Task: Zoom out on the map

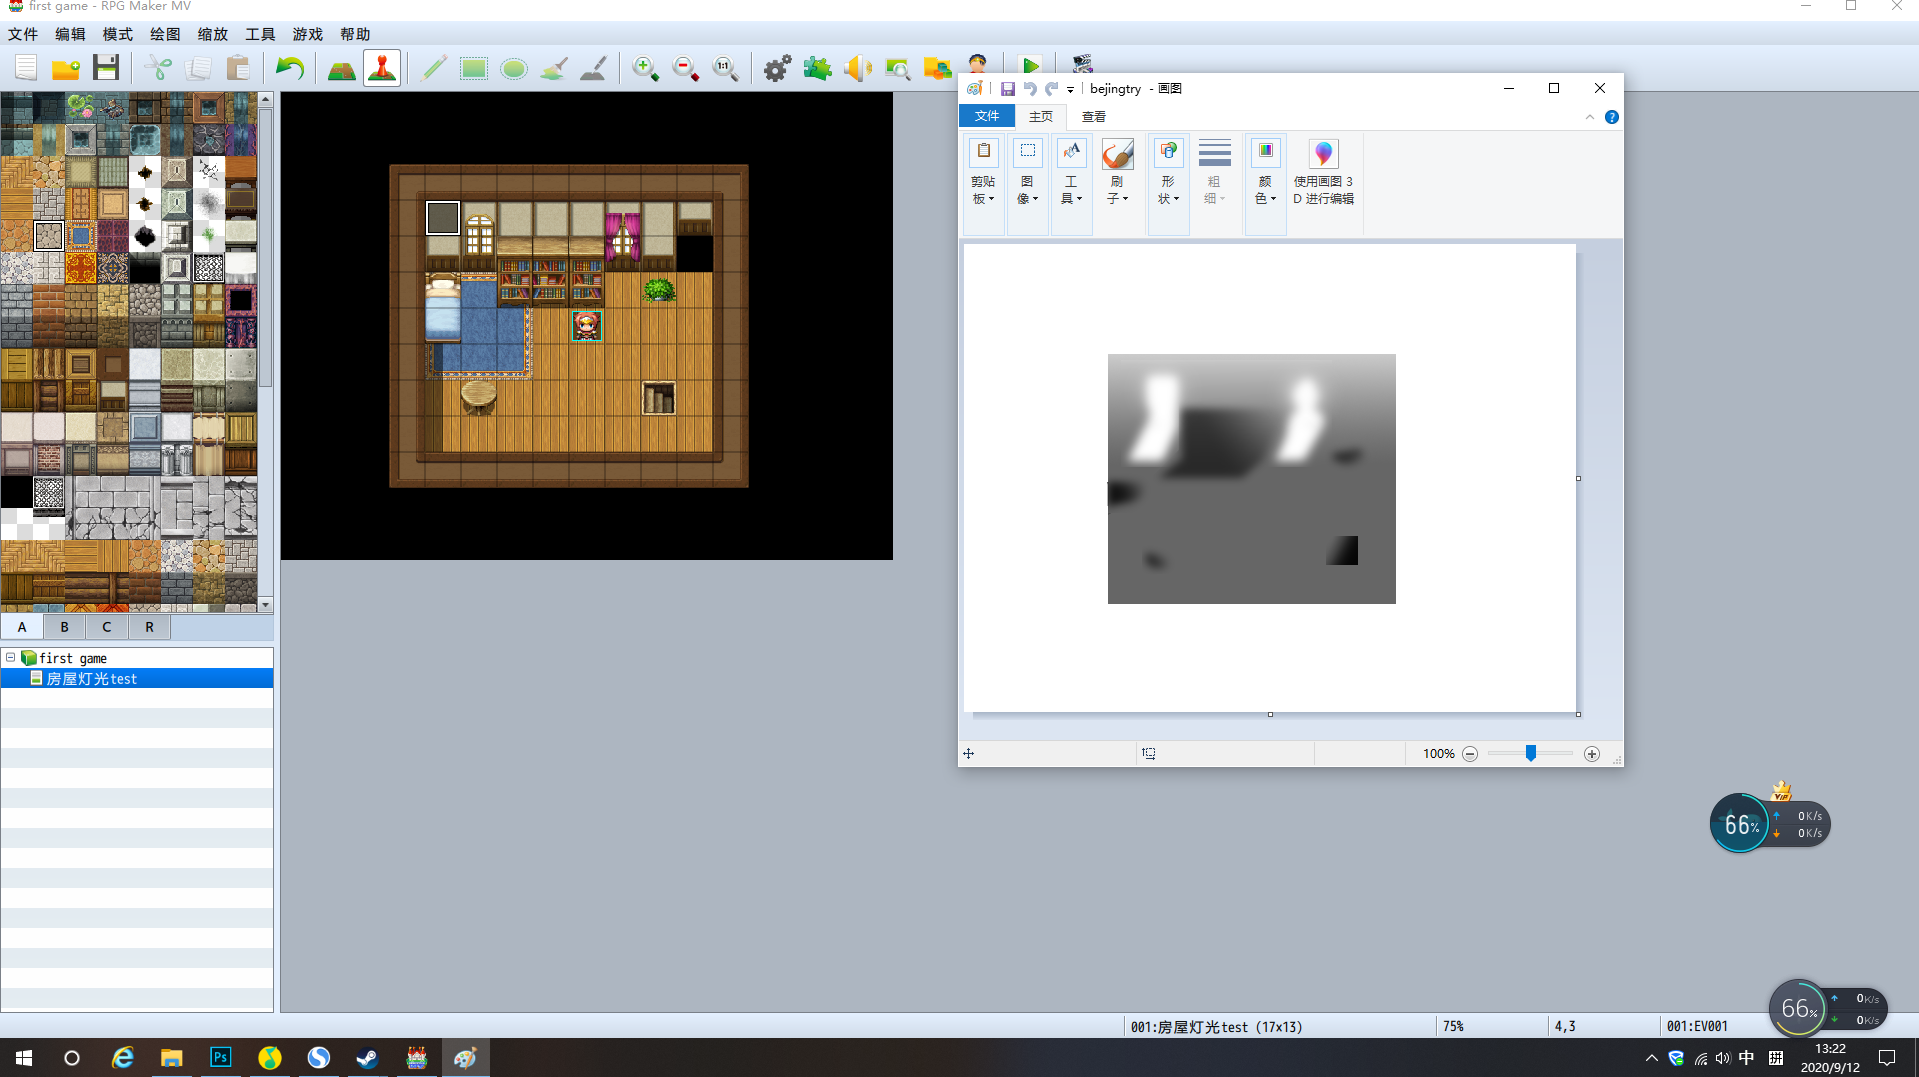Action: 686,68
